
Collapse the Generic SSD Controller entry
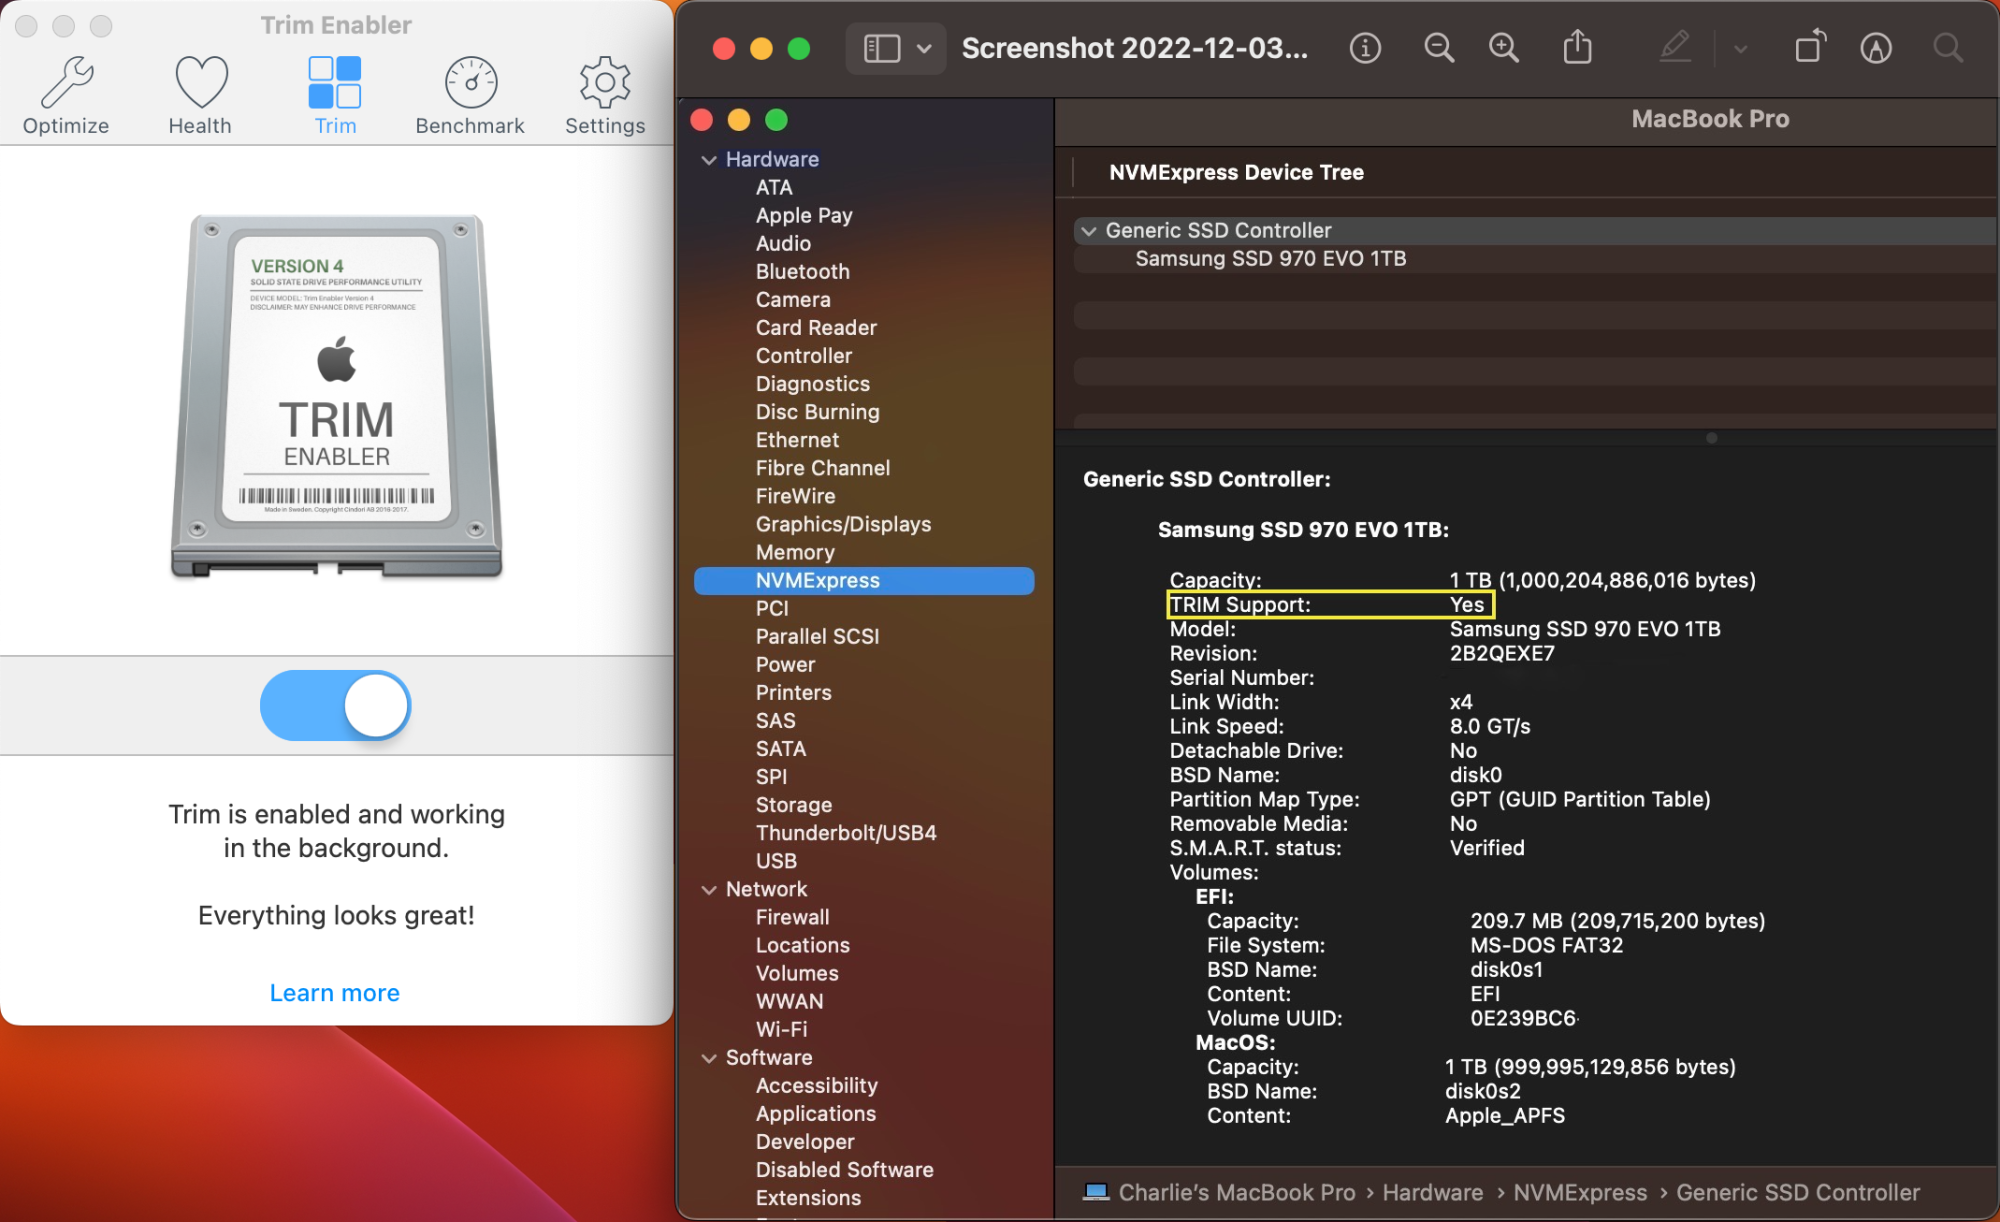coord(1090,230)
